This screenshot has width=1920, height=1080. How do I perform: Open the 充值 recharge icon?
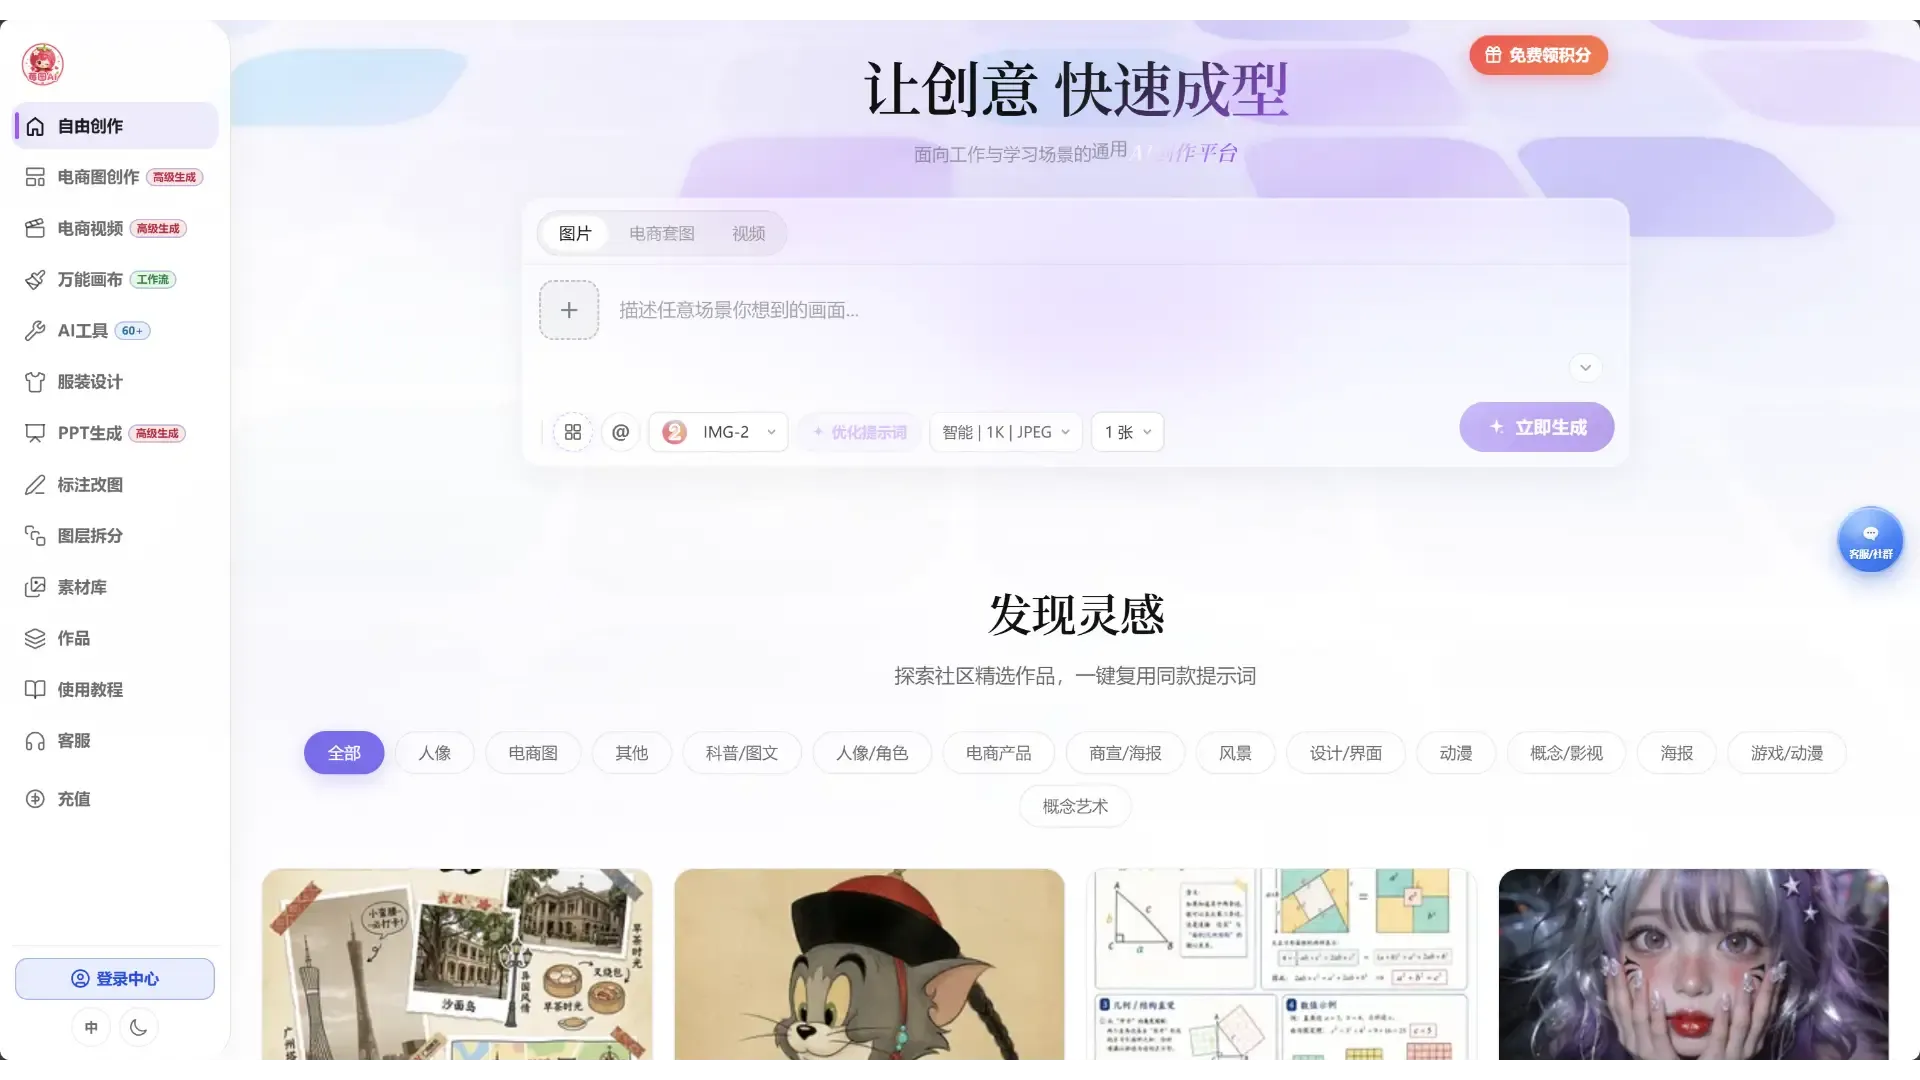35,799
